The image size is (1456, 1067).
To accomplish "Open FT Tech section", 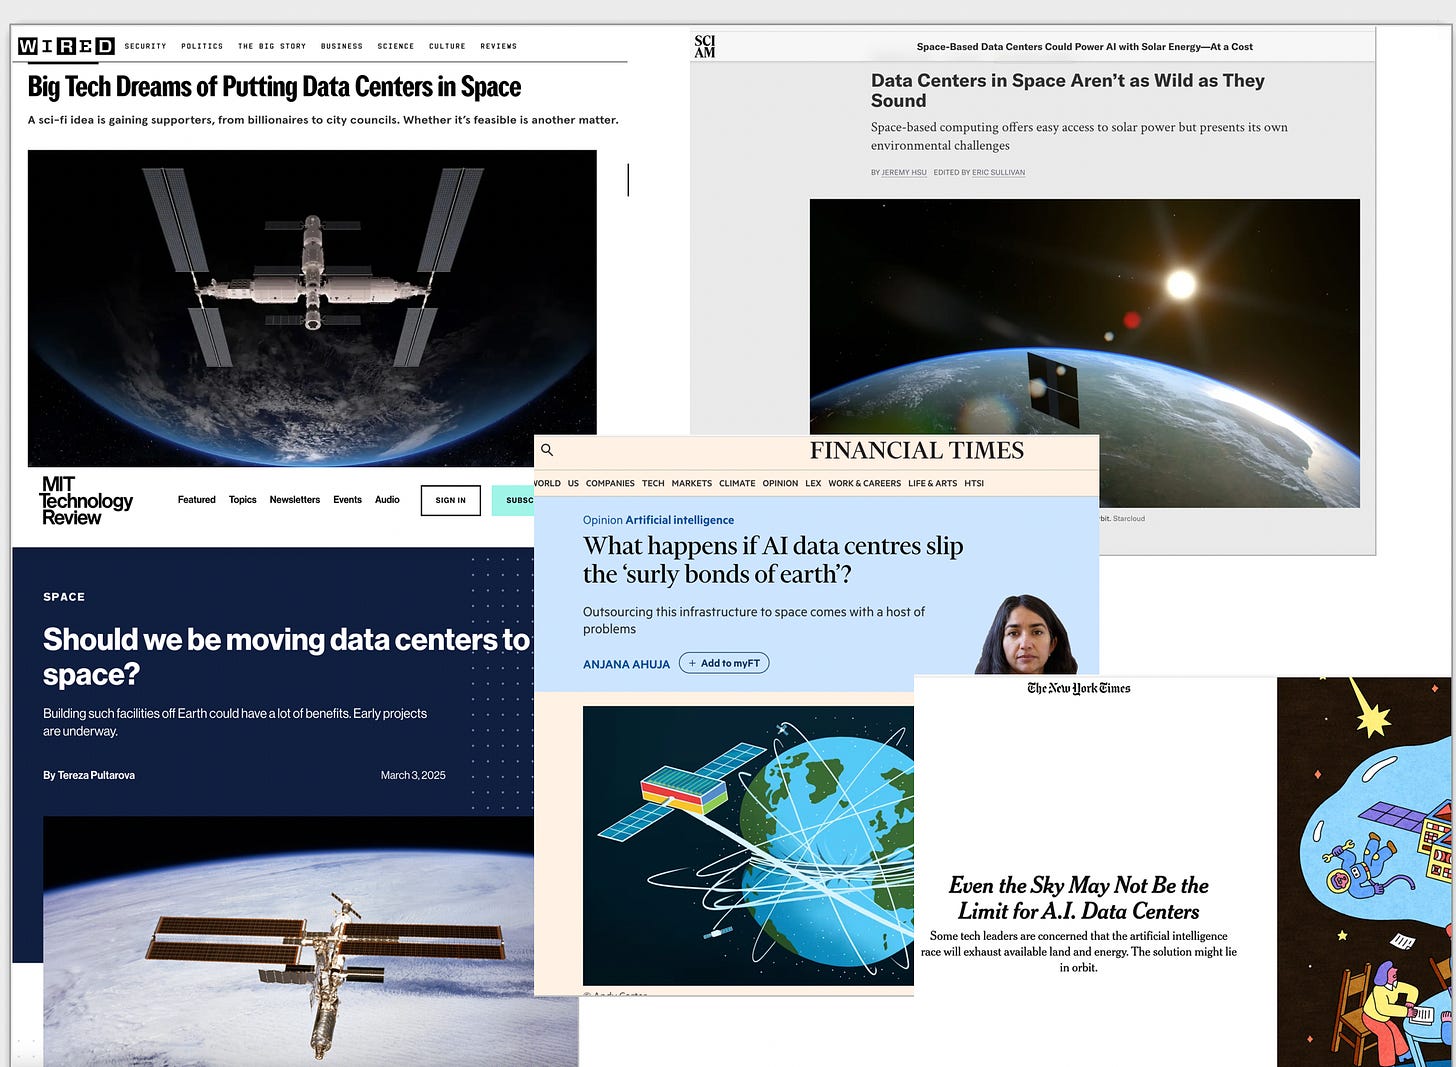I will pyautogui.click(x=653, y=483).
